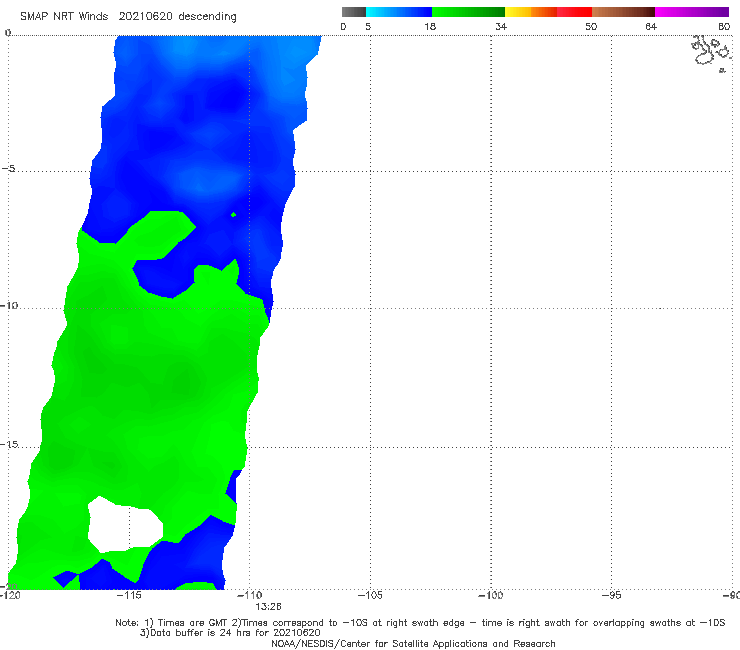Click the red segment of the color bar
740x650 pixels.
pos(574,12)
